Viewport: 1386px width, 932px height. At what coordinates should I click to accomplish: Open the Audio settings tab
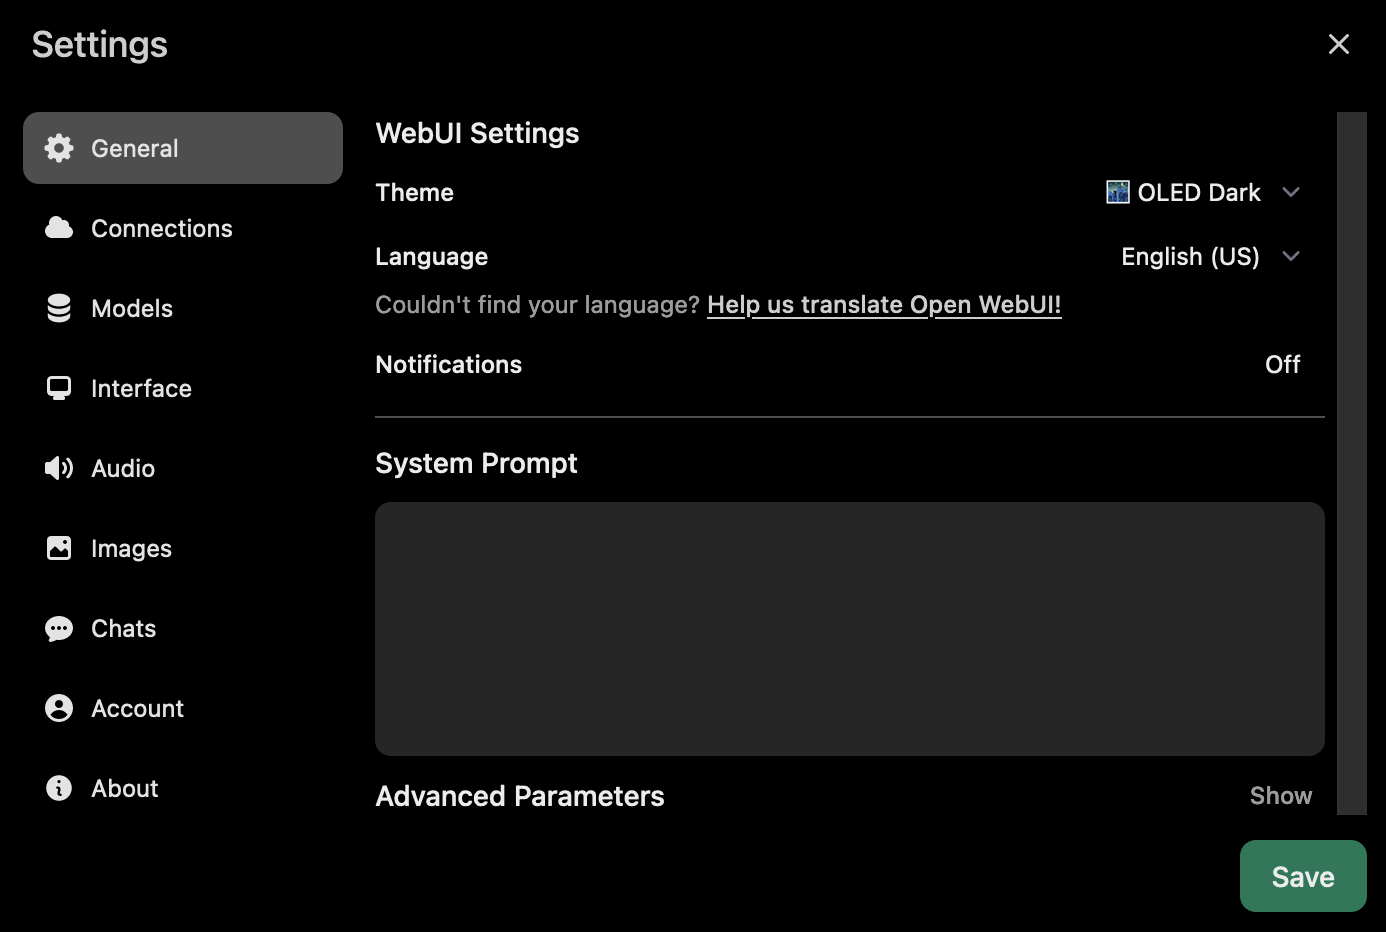point(123,468)
